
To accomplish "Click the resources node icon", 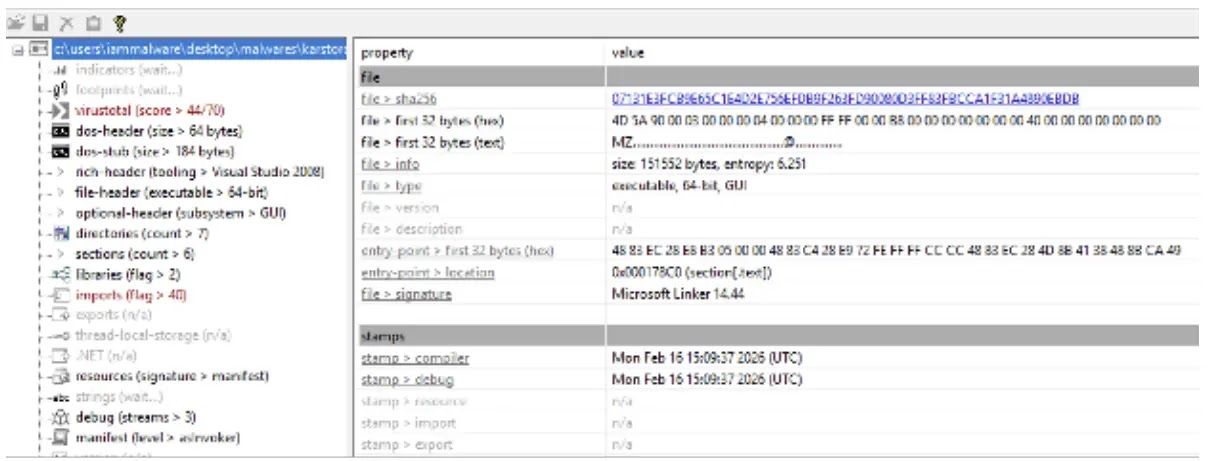I will click(59, 377).
